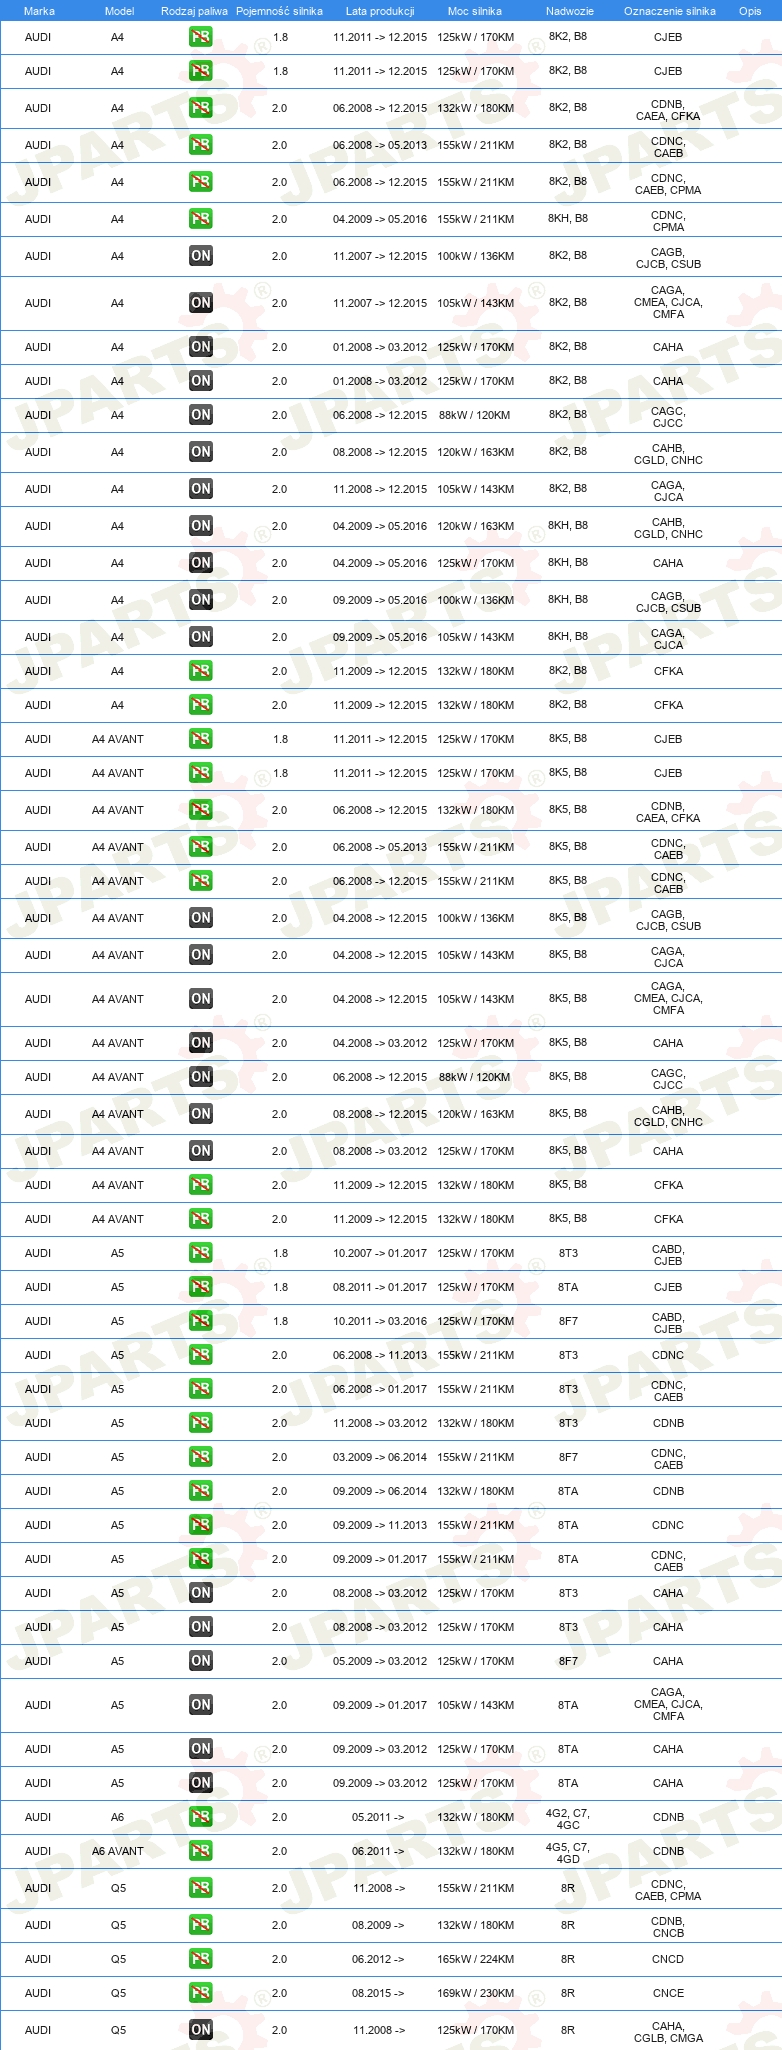Screen dimensions: 782x2050
Task: Click ON icon in A4 11.2008 -> 12.2015 row
Action: 201,489
